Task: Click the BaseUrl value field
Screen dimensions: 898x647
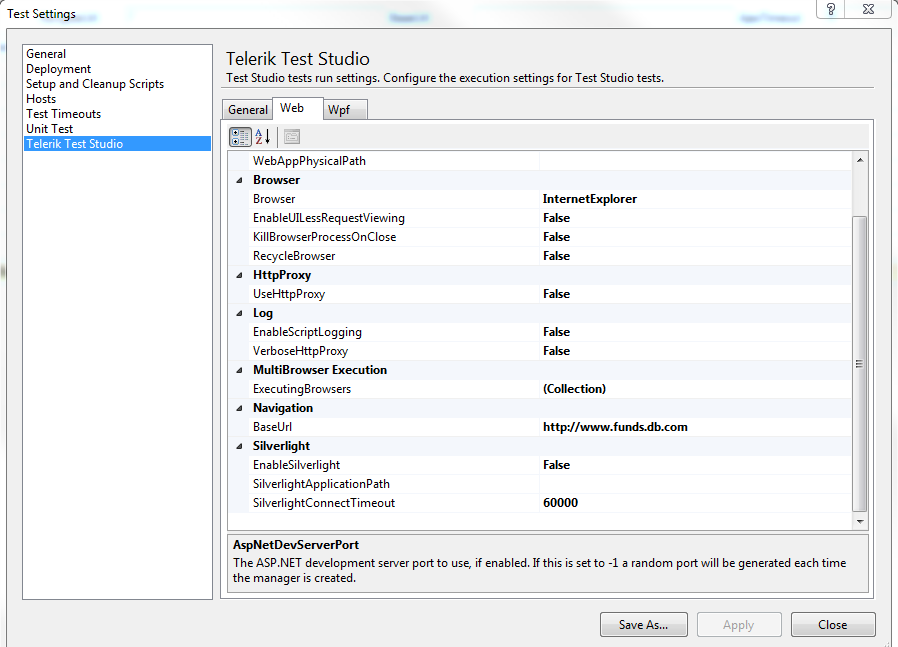Action: pos(695,427)
